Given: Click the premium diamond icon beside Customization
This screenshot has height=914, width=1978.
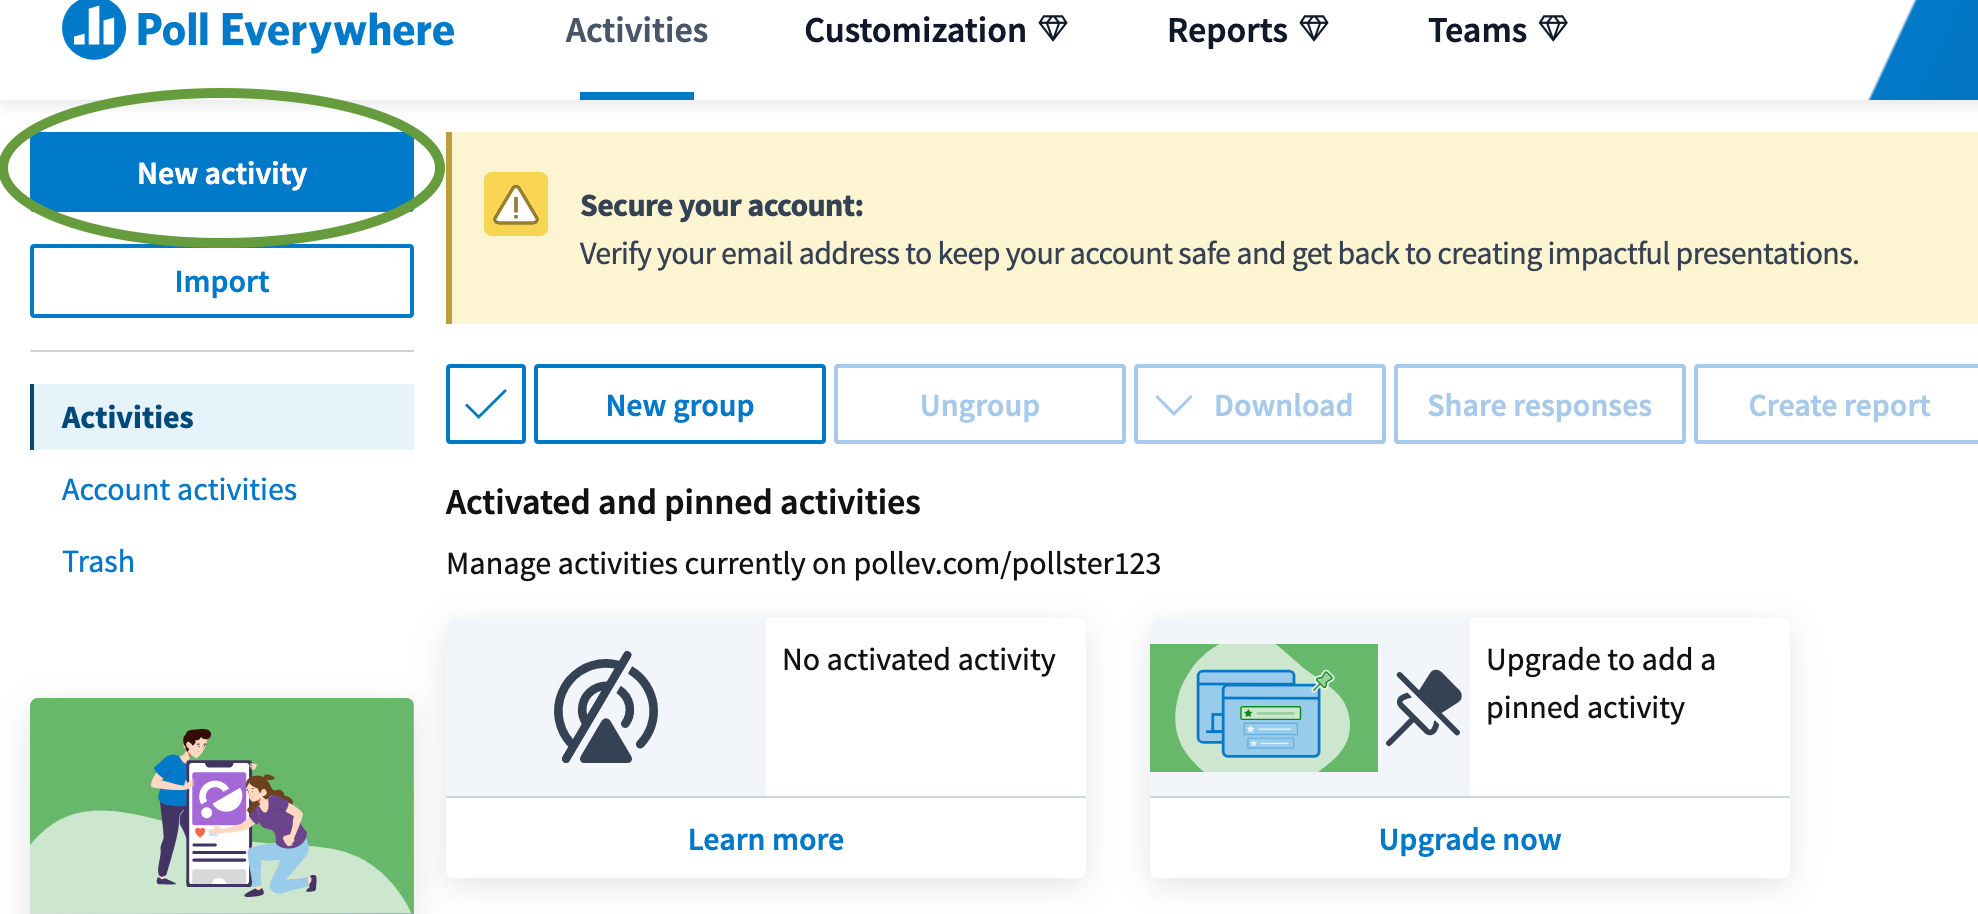Looking at the screenshot, I should 1054,30.
